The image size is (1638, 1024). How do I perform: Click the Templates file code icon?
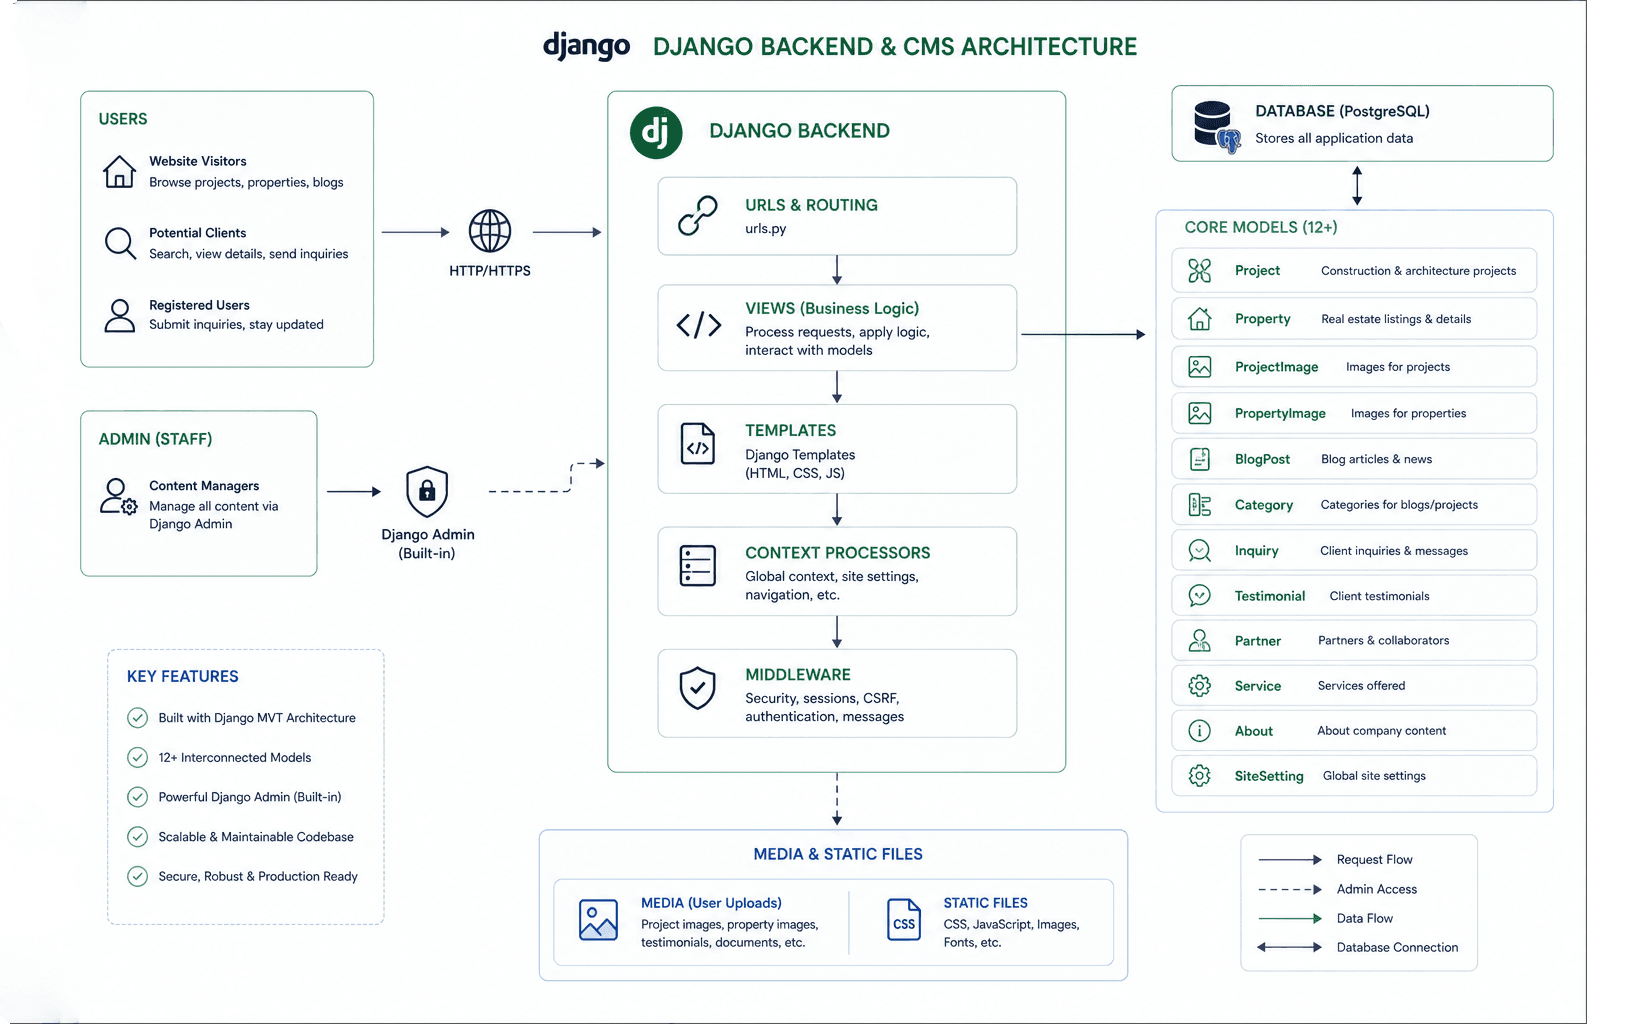click(x=698, y=444)
